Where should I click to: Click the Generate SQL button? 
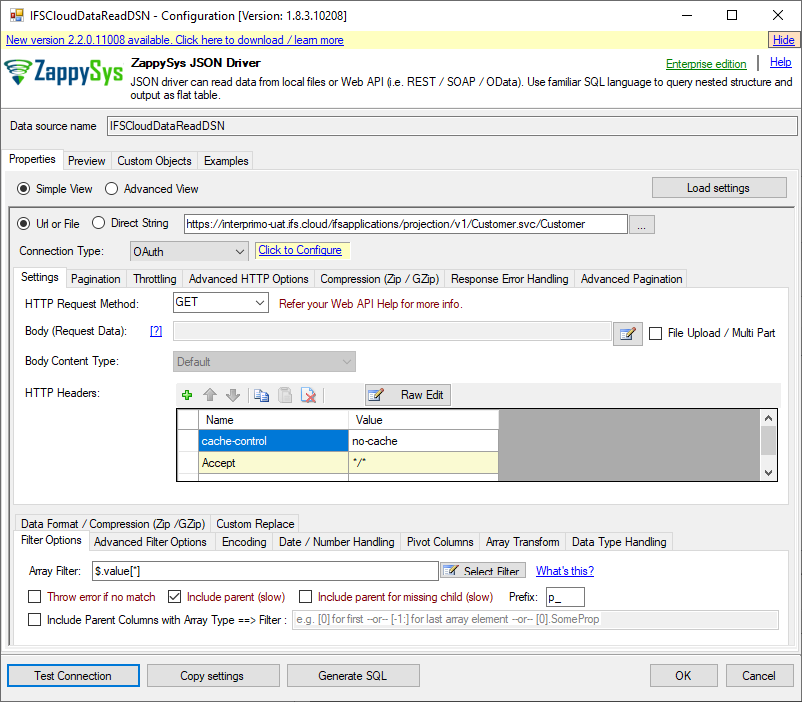pyautogui.click(x=353, y=676)
